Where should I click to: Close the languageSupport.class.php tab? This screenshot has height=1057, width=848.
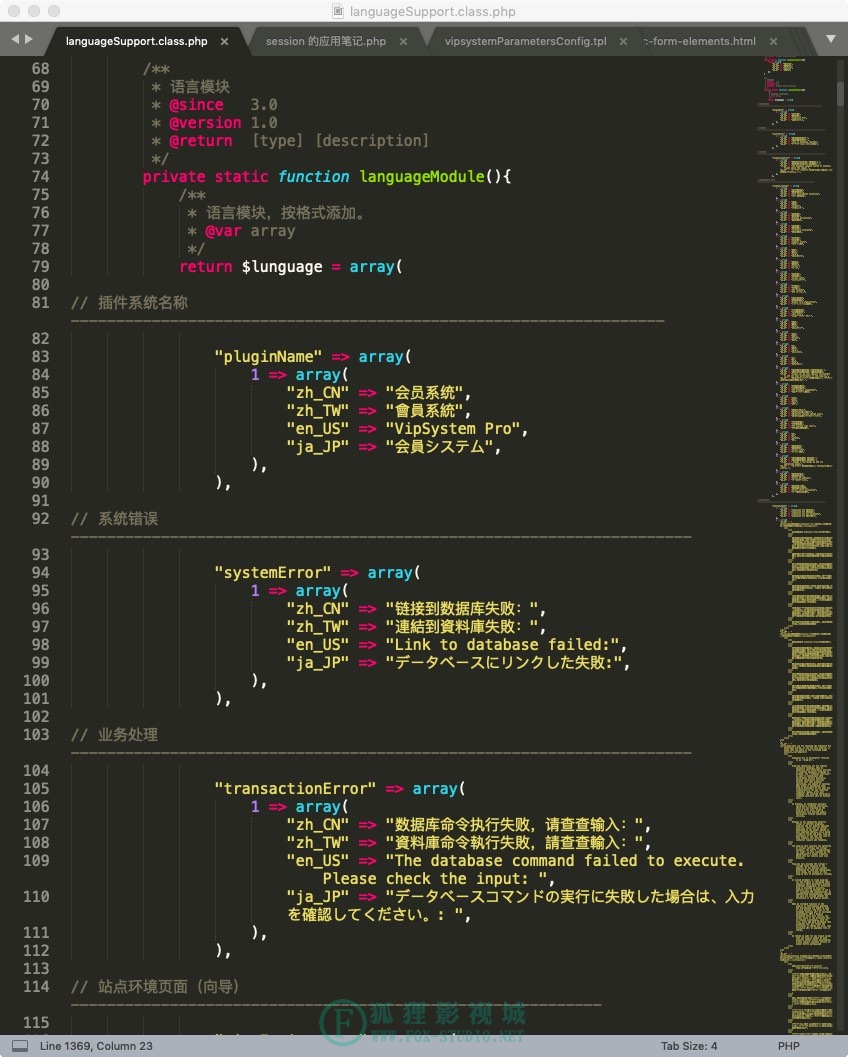pos(224,42)
